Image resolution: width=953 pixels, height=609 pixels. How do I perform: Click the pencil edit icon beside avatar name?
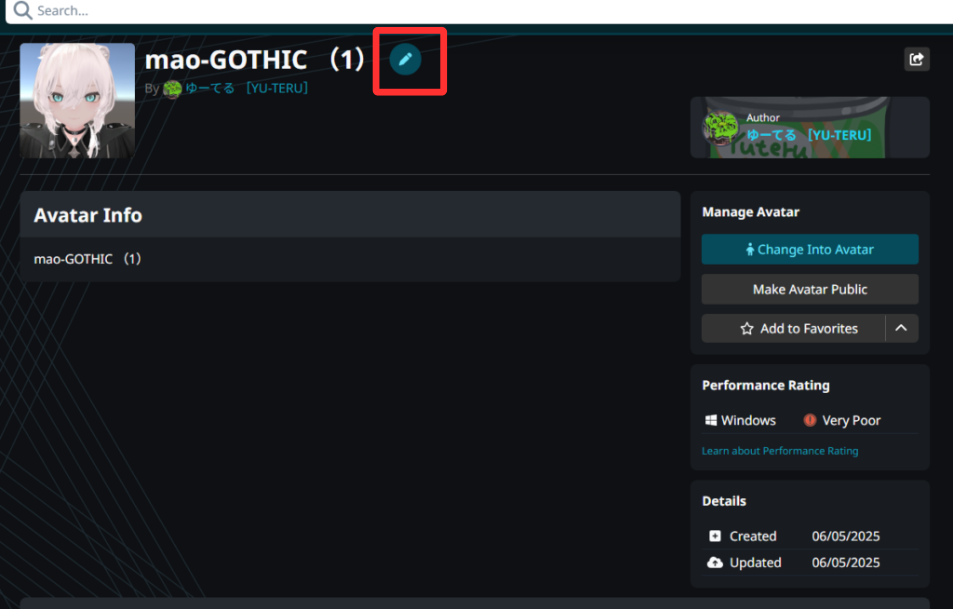point(405,59)
